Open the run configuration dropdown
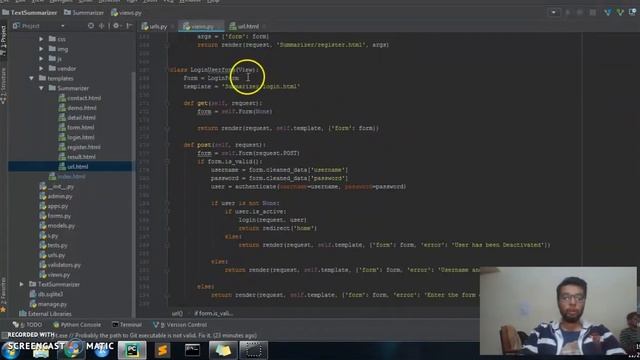 point(553,12)
